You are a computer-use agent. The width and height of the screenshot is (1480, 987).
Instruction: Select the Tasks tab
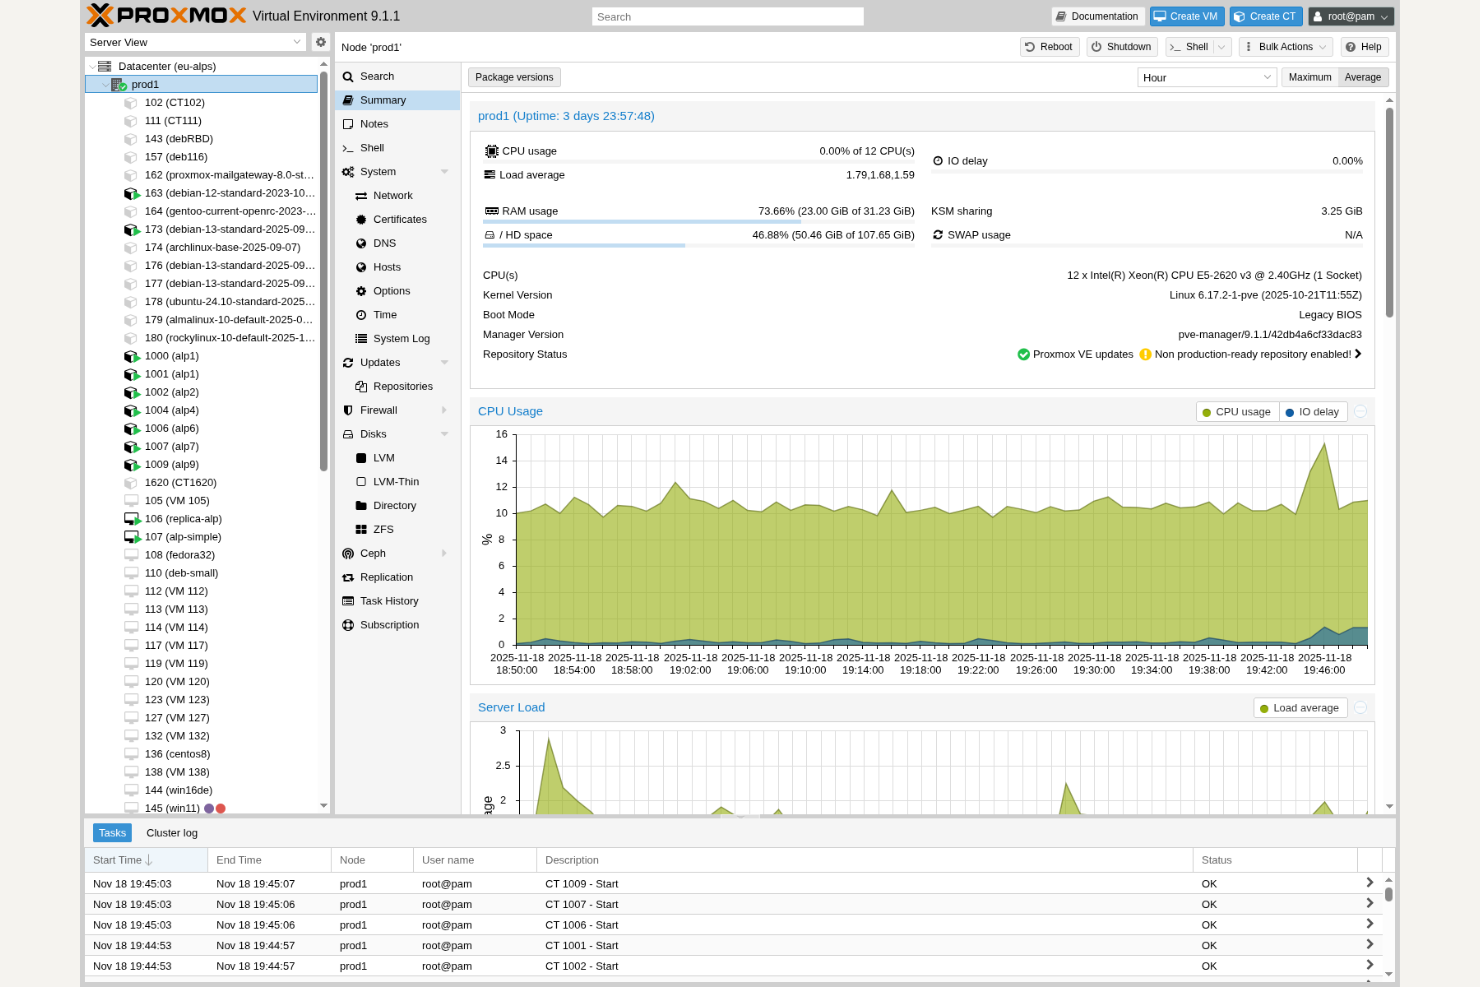[x=112, y=833]
